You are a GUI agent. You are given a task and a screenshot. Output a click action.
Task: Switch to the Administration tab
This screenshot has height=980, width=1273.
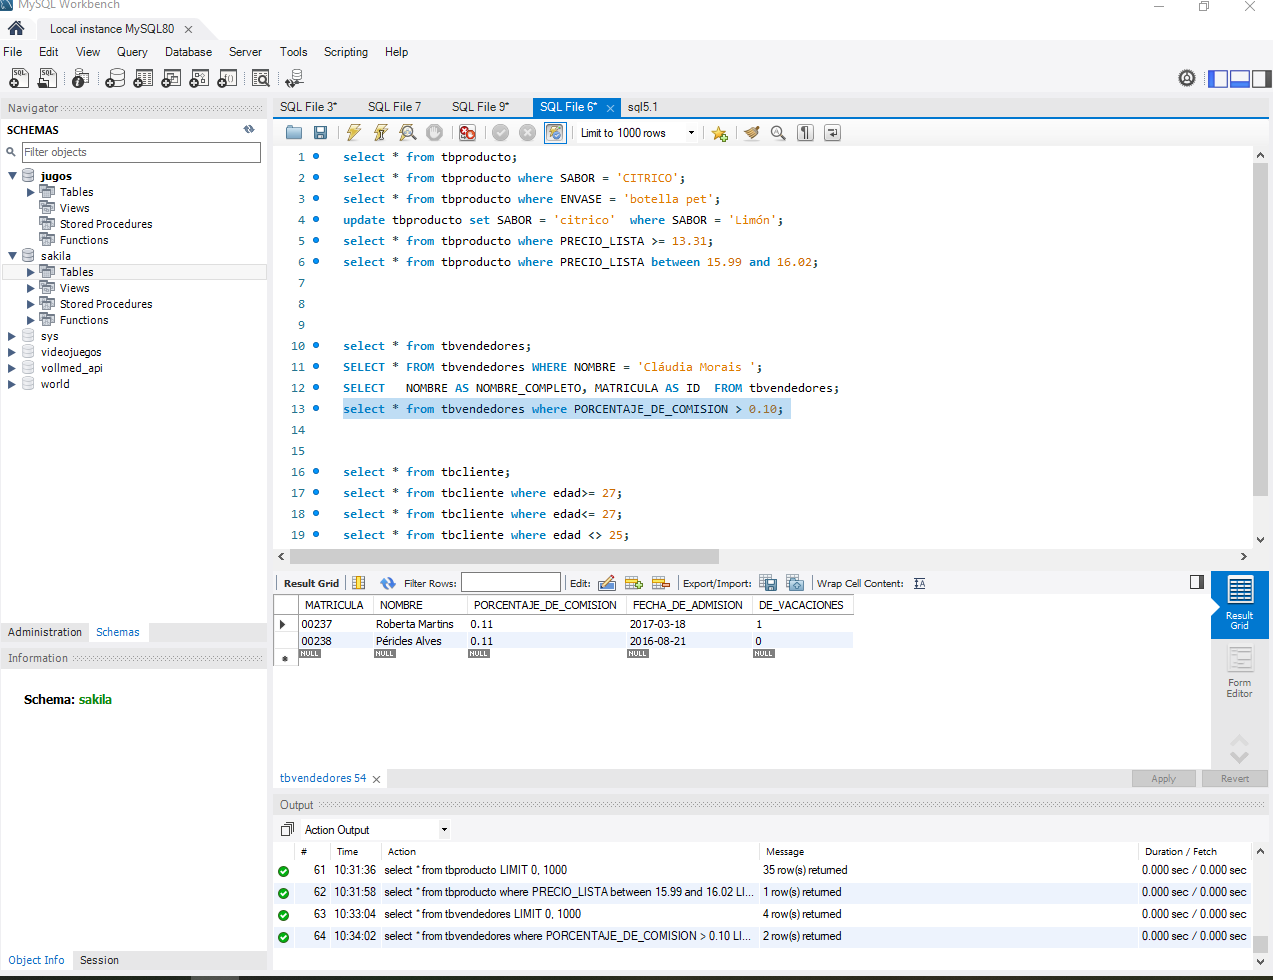point(45,632)
